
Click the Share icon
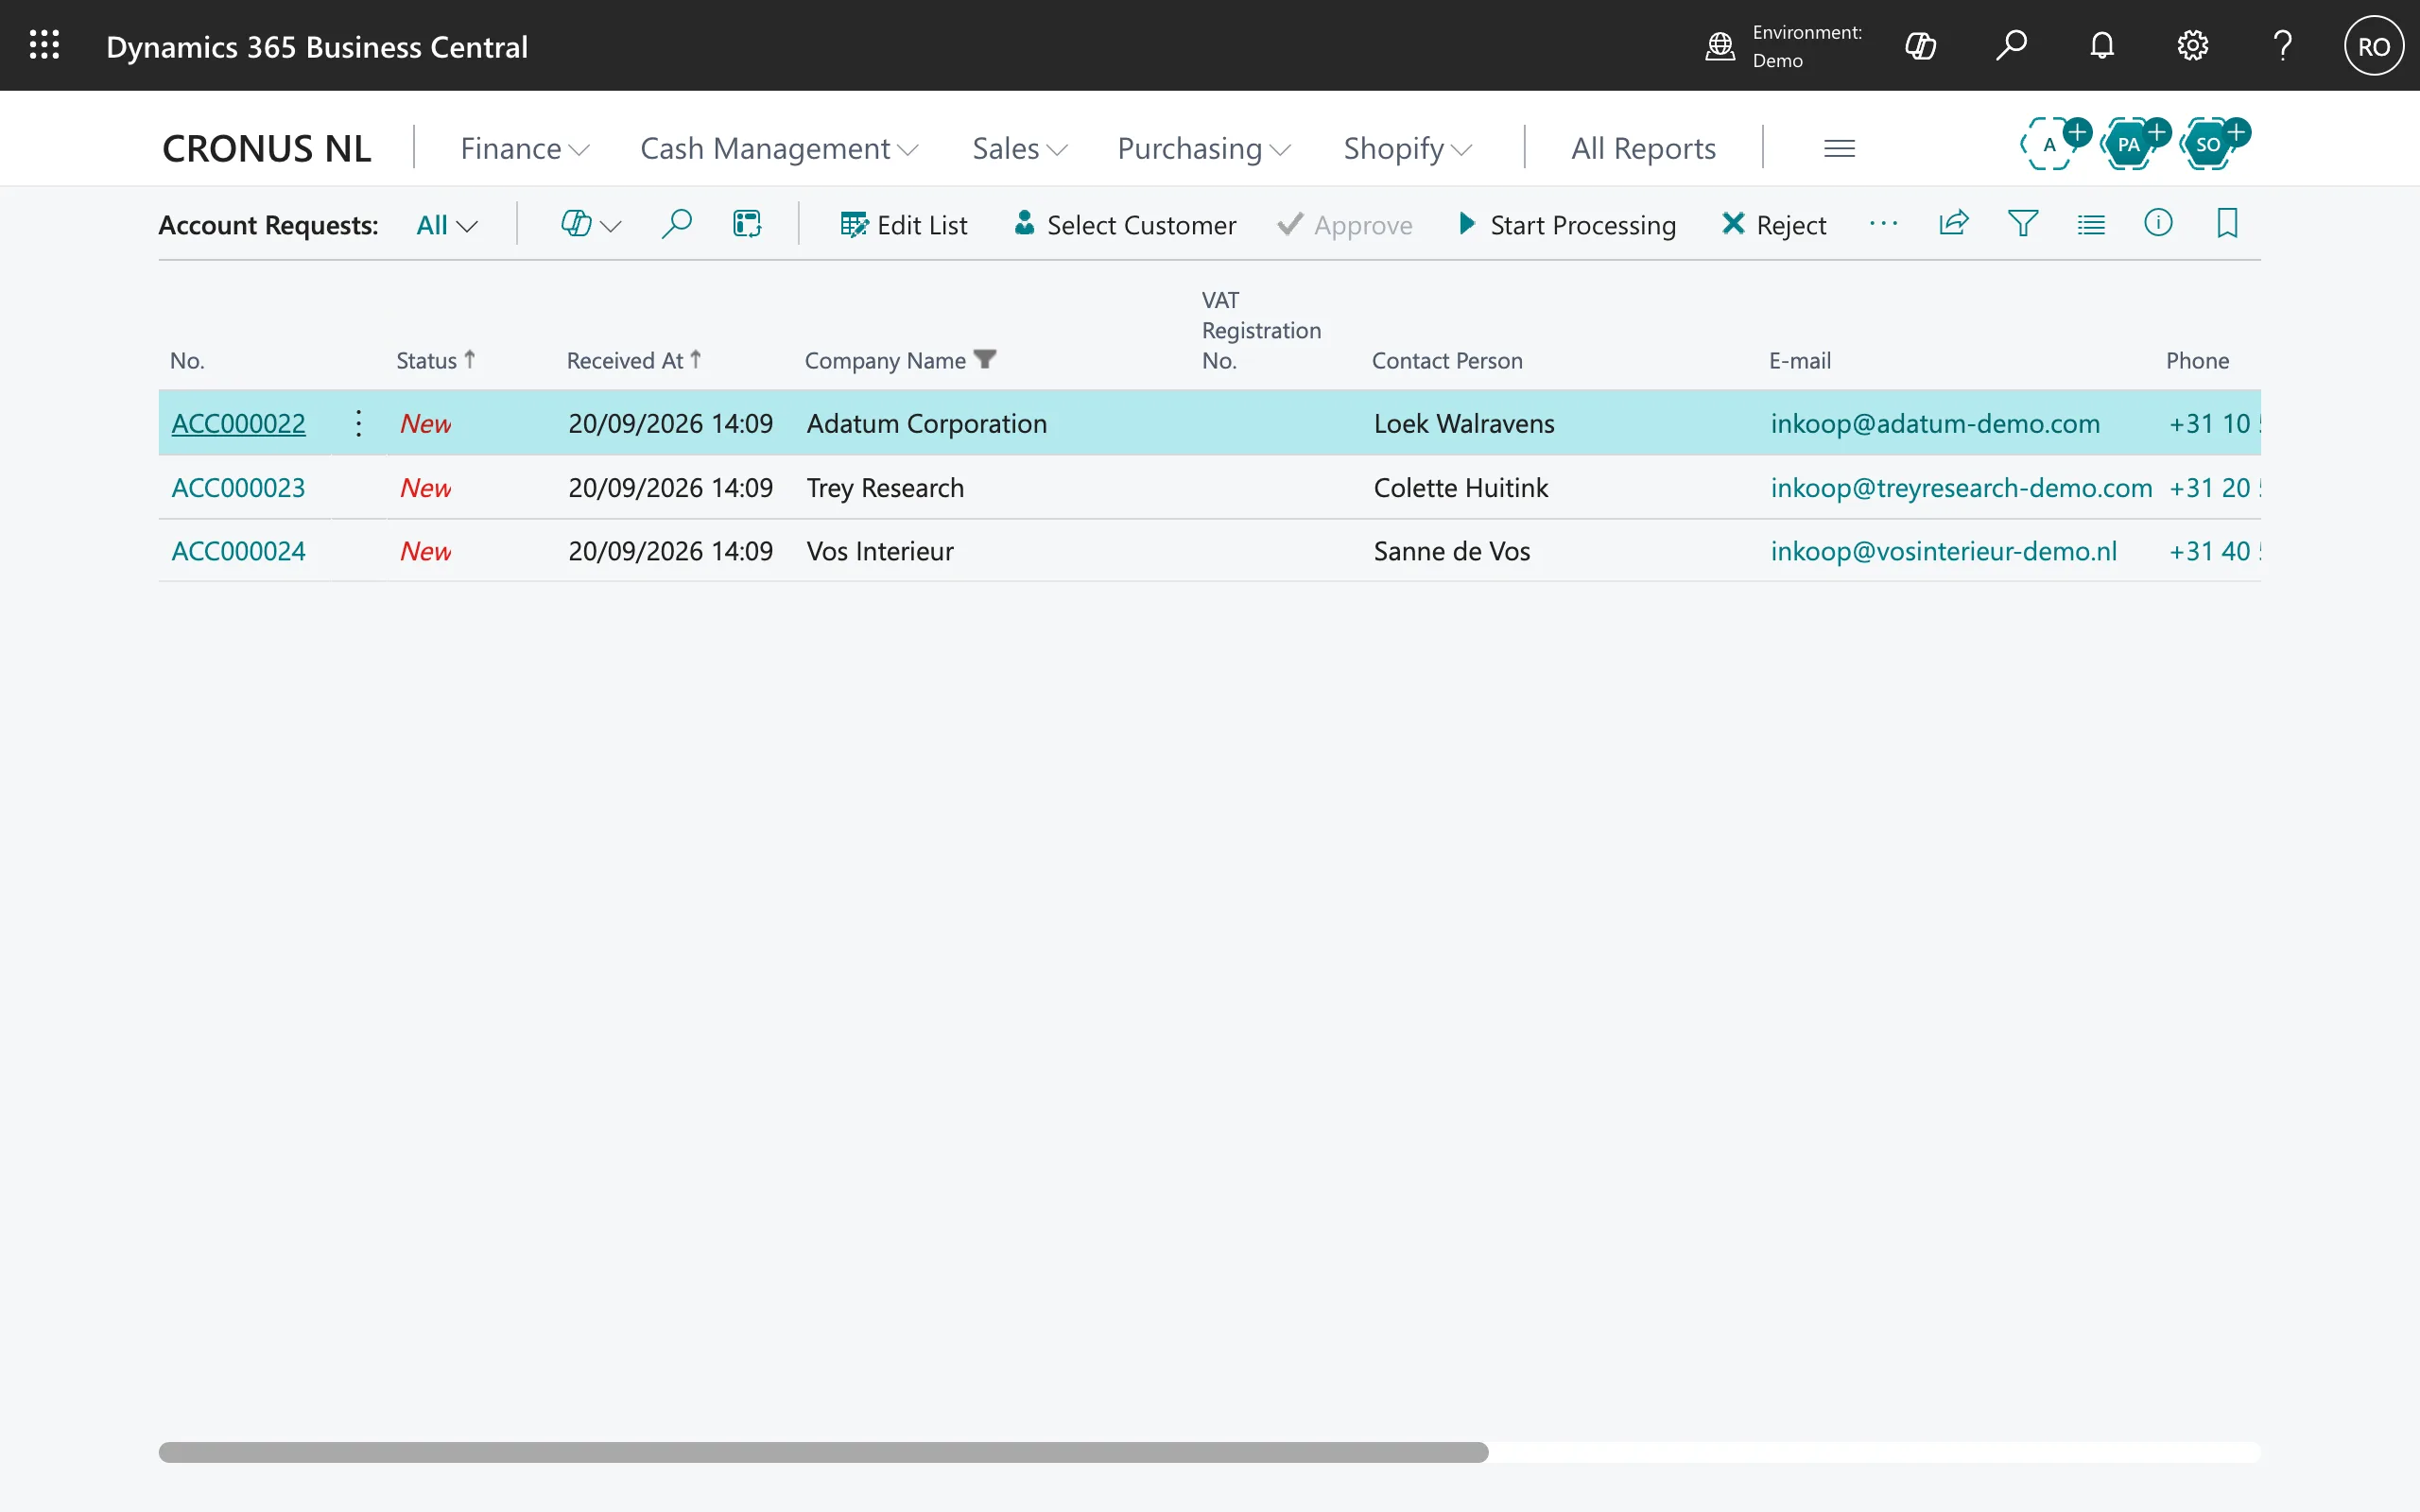coord(1953,223)
